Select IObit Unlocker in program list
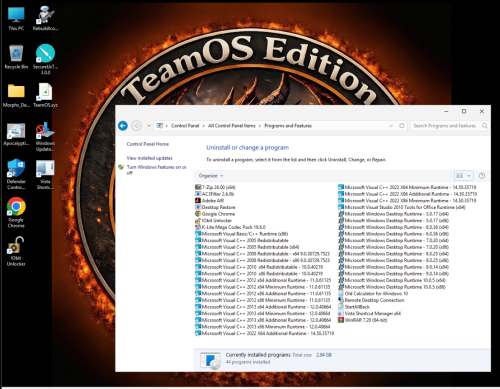 [x=213, y=220]
